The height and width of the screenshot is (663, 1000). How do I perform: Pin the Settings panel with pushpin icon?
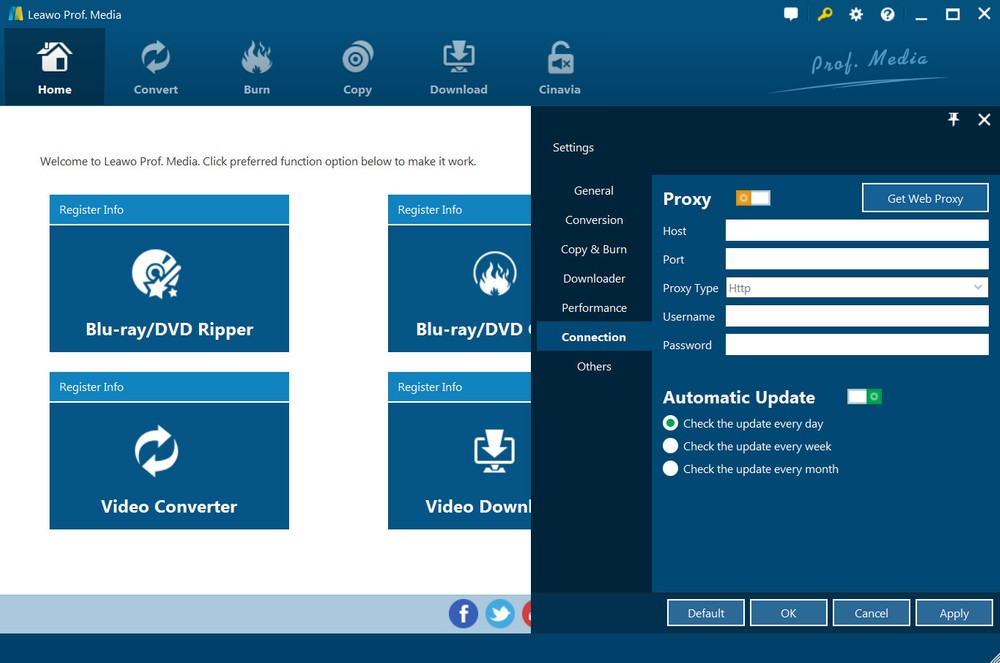click(x=953, y=120)
